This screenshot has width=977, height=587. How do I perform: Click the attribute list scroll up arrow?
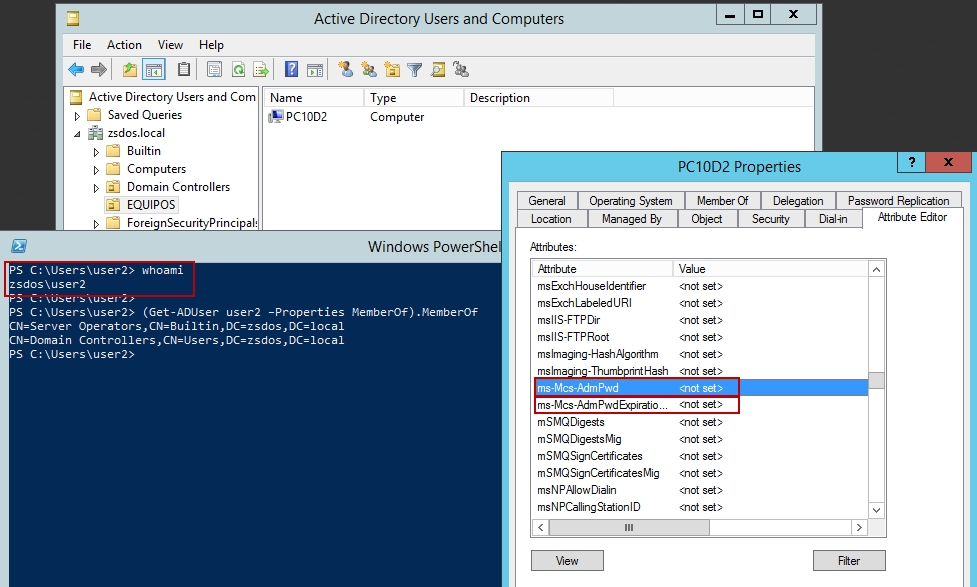876,269
